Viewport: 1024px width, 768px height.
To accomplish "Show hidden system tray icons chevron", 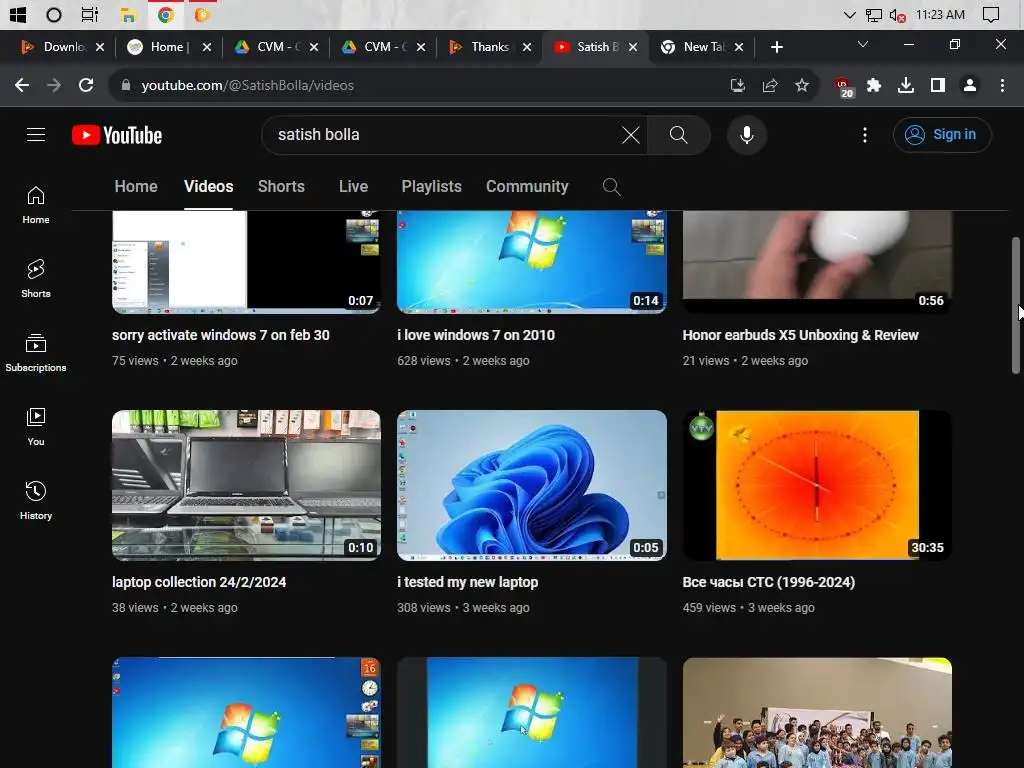I will (x=850, y=14).
